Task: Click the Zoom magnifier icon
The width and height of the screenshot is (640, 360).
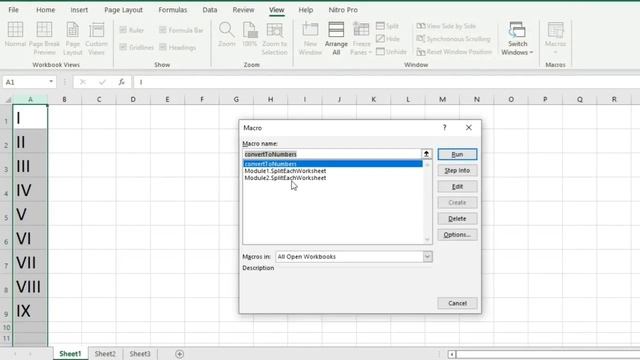Action: tap(227, 30)
